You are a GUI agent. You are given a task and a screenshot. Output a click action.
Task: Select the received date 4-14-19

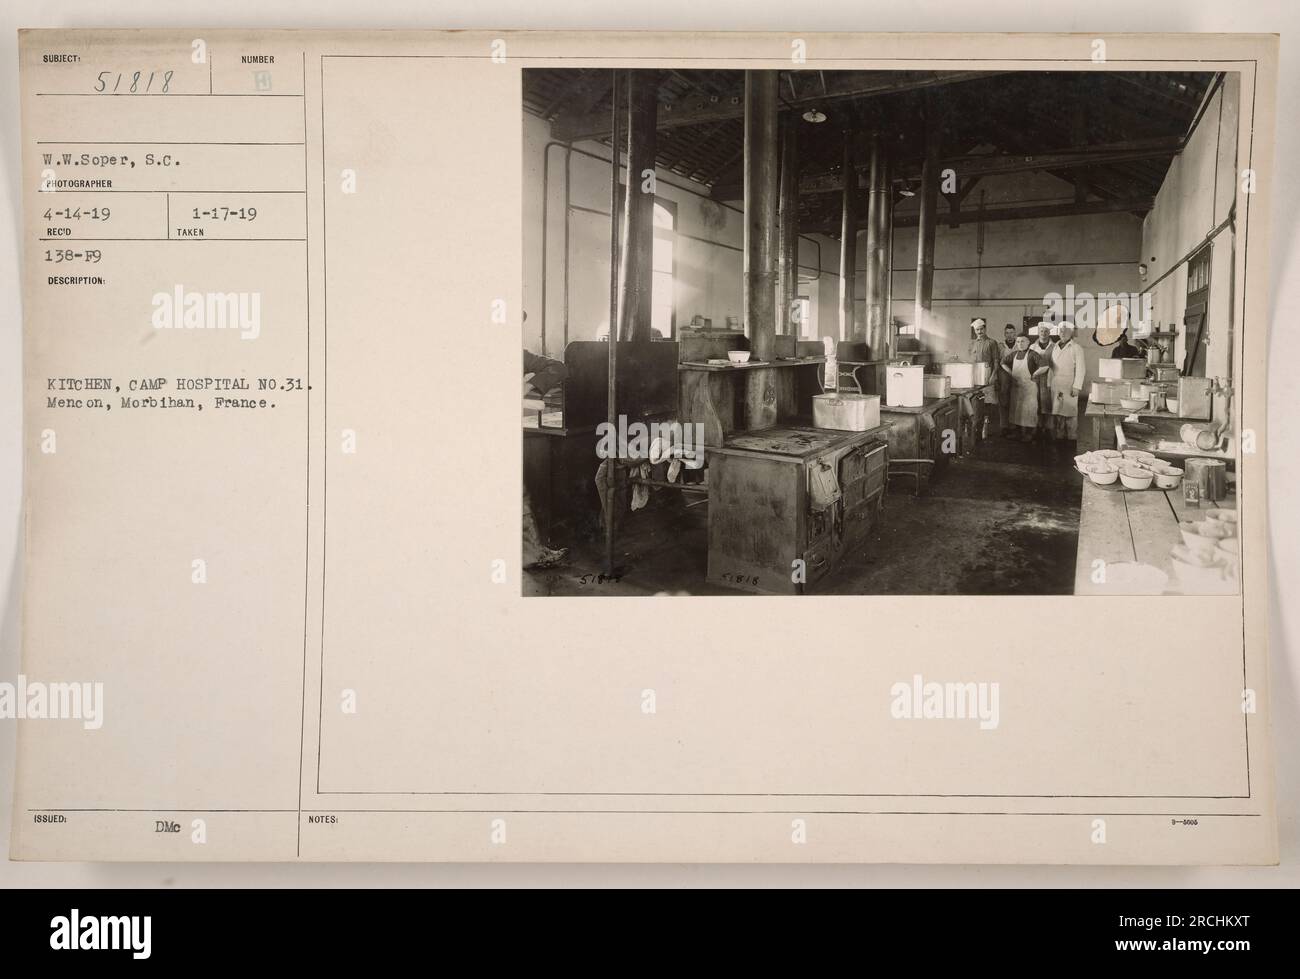pos(75,214)
